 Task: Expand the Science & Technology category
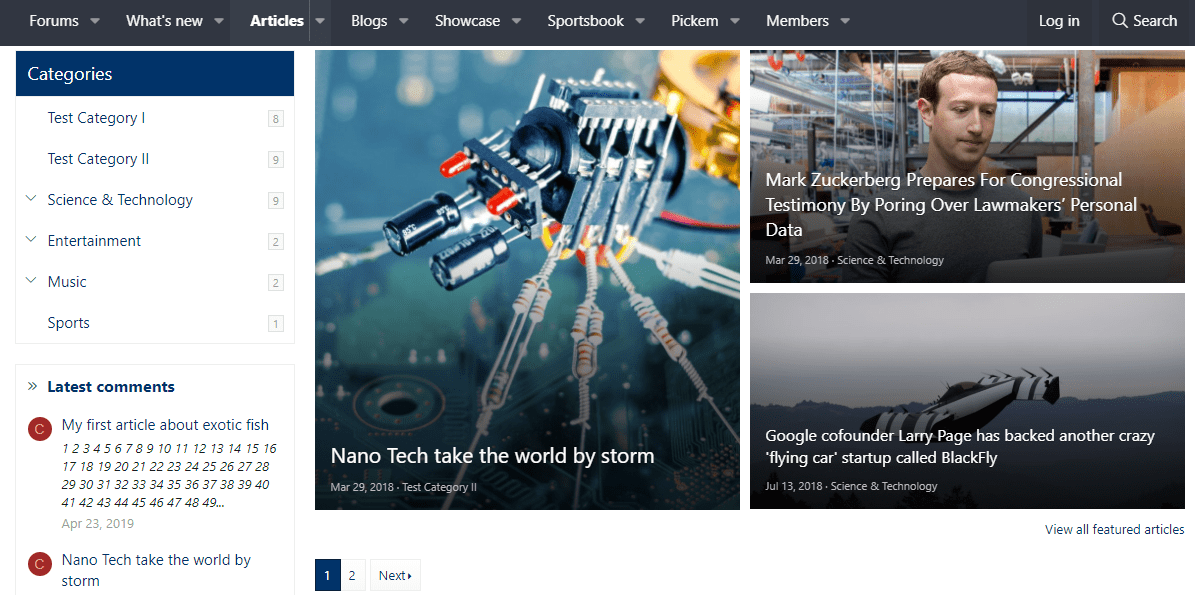click(x=31, y=199)
